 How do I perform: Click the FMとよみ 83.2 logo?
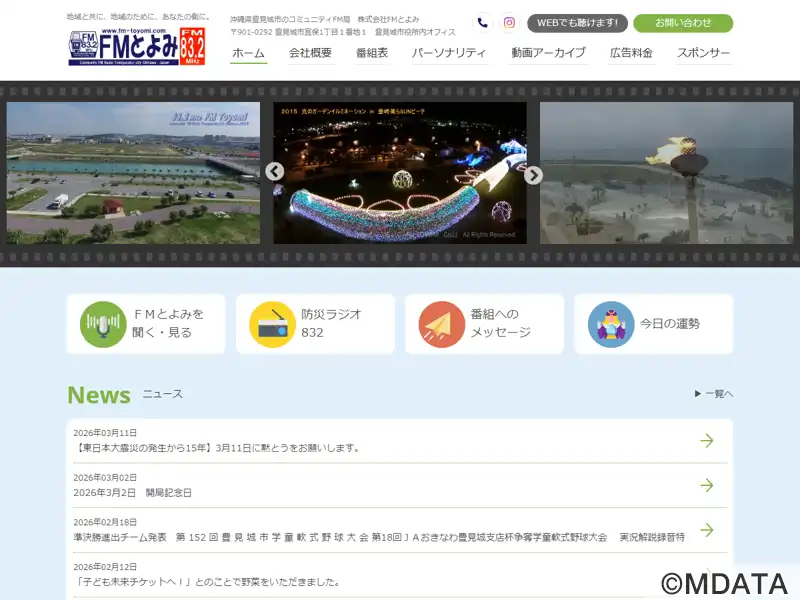137,46
